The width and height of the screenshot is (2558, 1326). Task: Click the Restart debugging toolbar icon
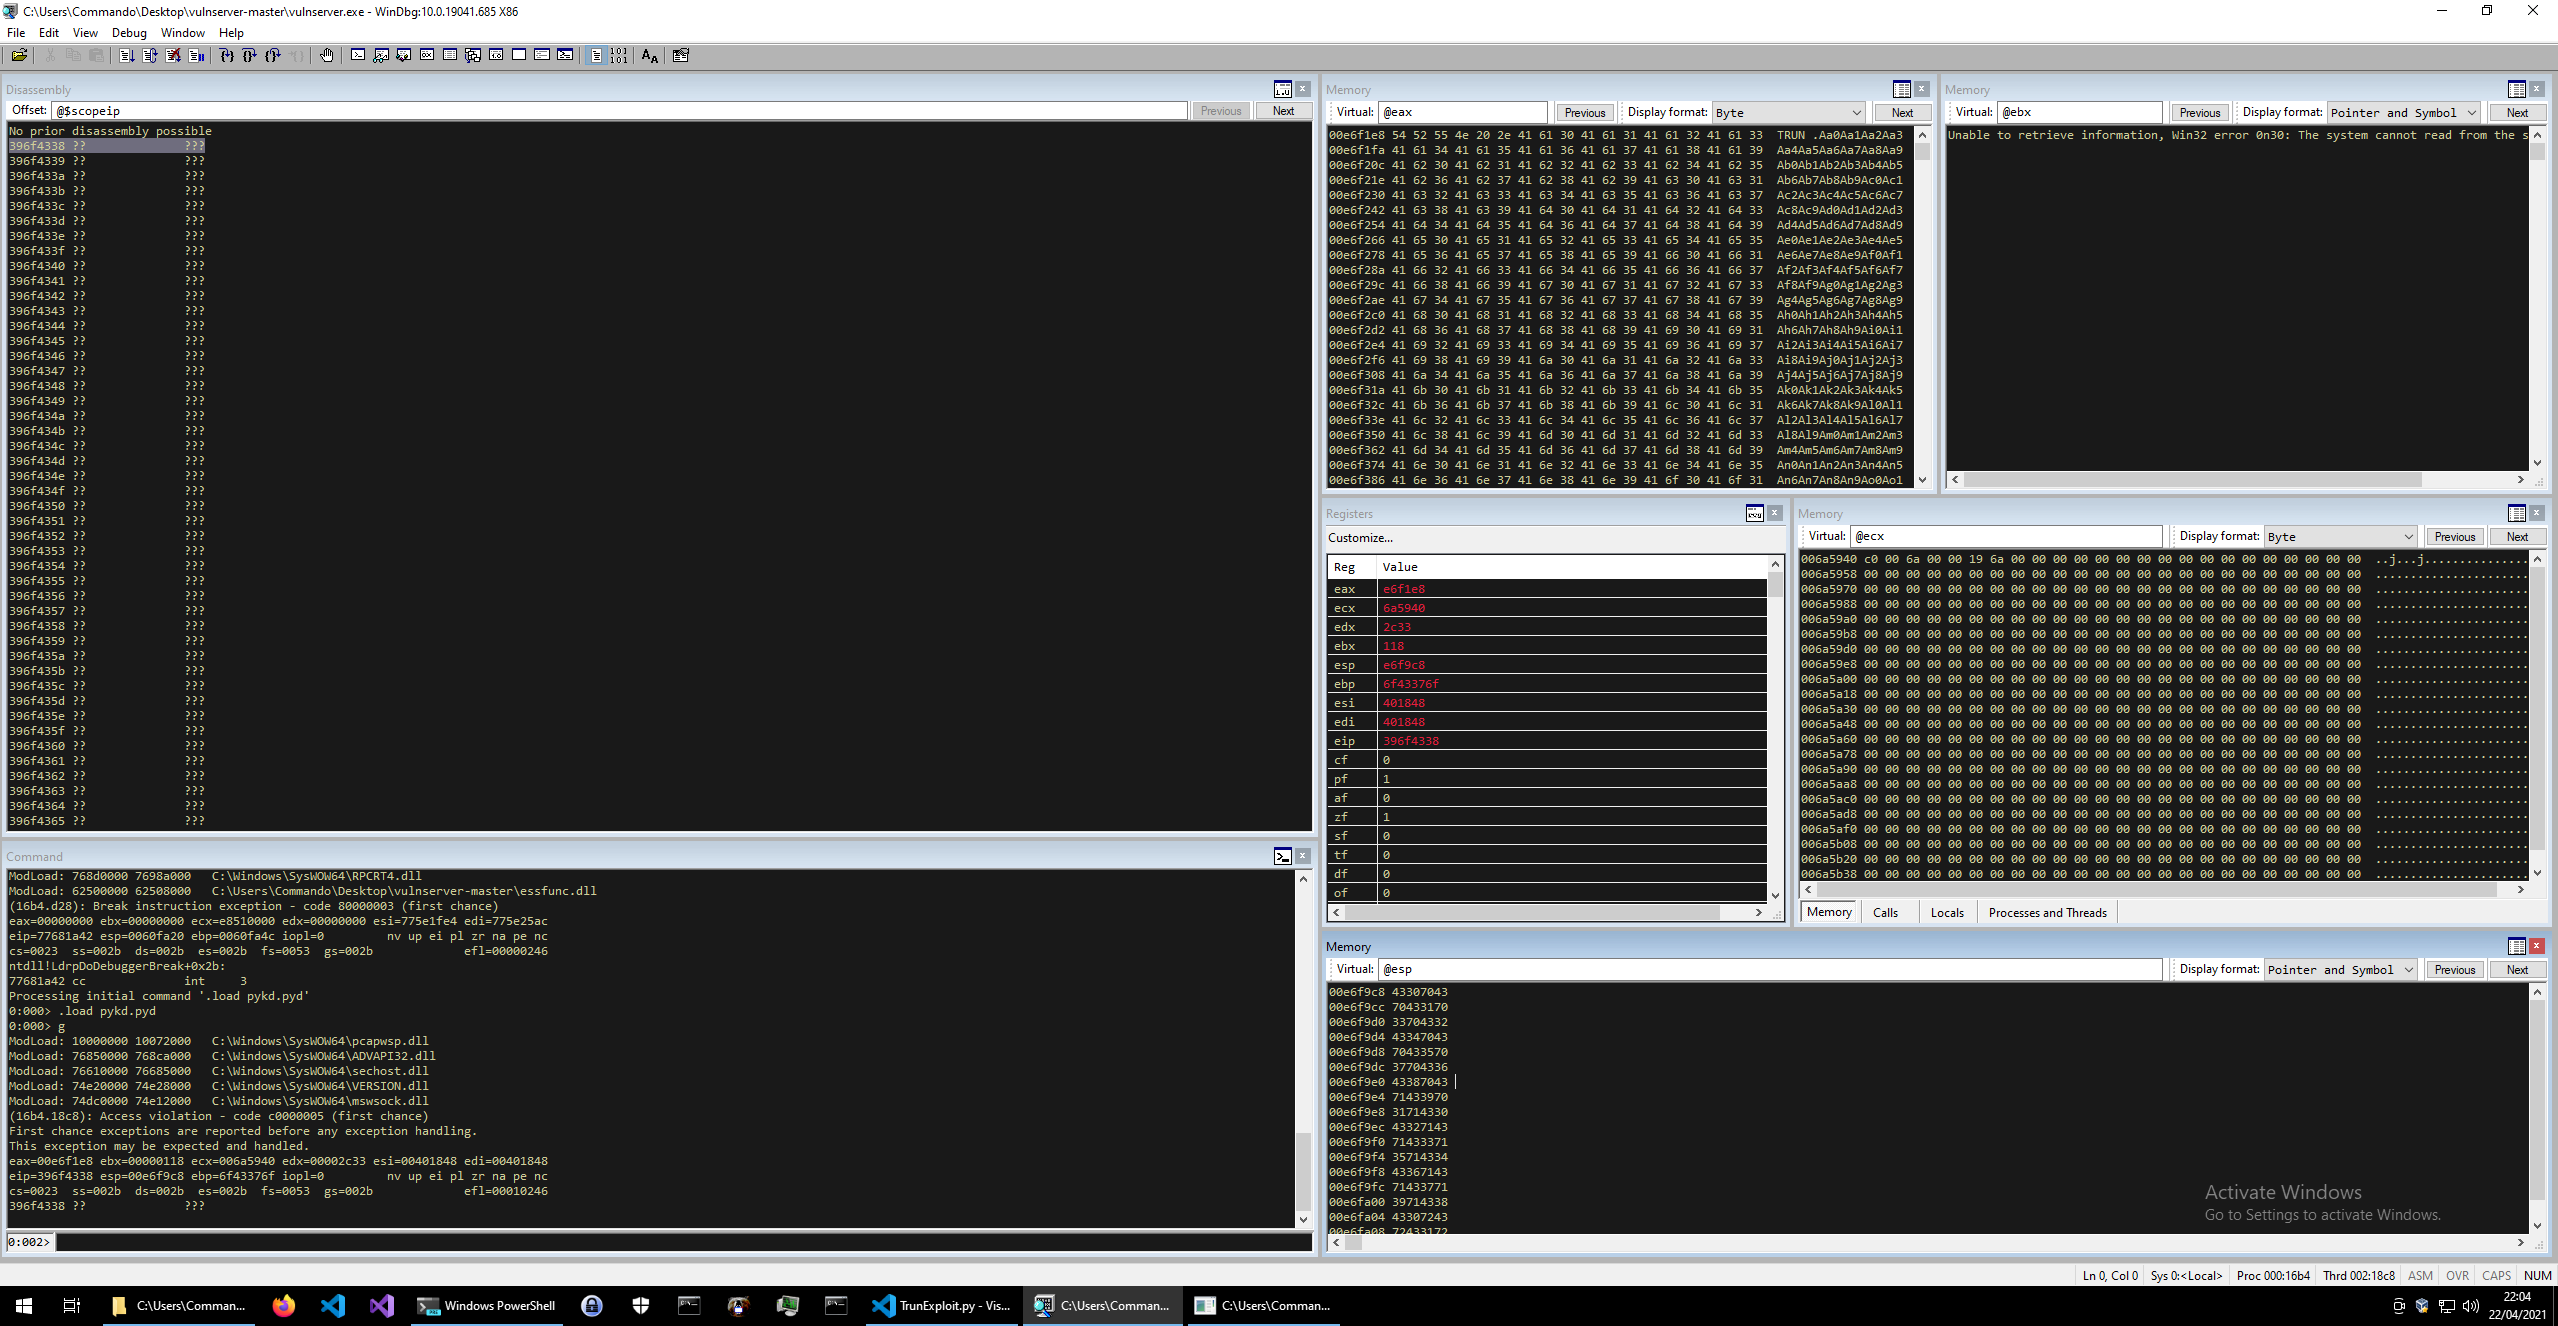click(x=150, y=56)
